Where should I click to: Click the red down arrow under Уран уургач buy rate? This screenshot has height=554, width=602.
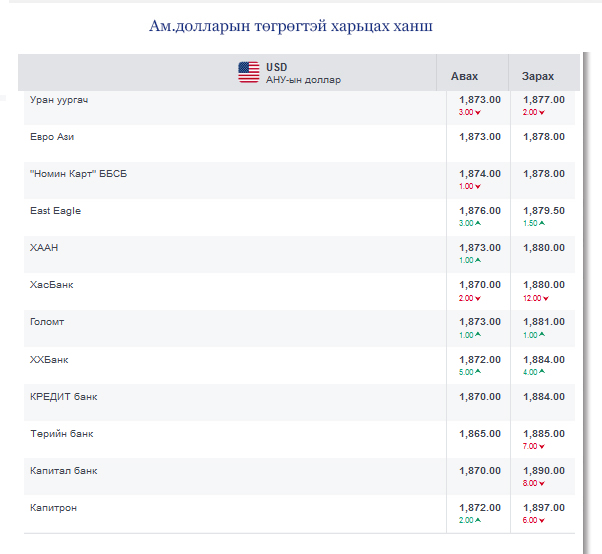pos(478,112)
